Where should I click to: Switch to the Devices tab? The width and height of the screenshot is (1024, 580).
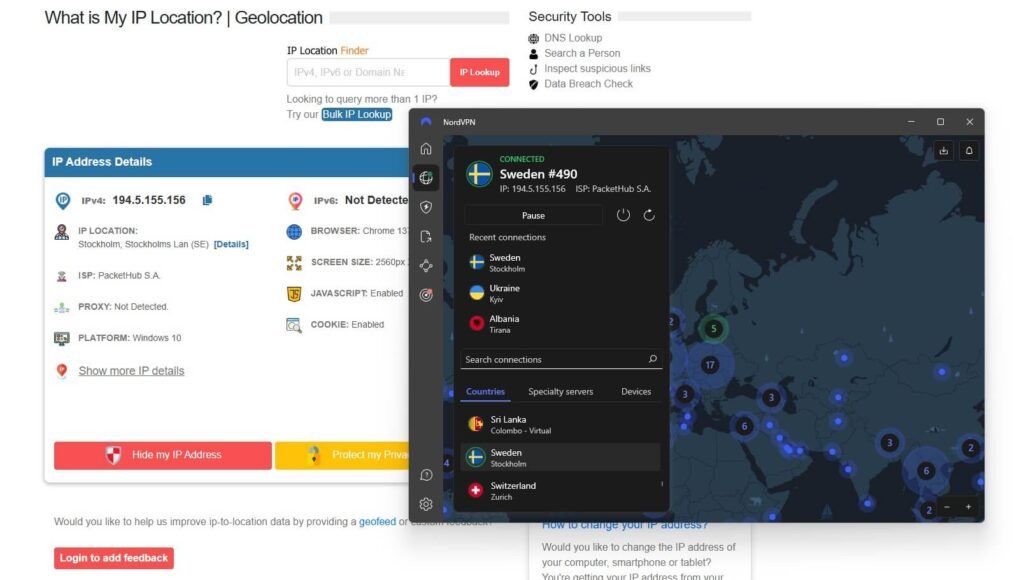pyautogui.click(x=636, y=391)
